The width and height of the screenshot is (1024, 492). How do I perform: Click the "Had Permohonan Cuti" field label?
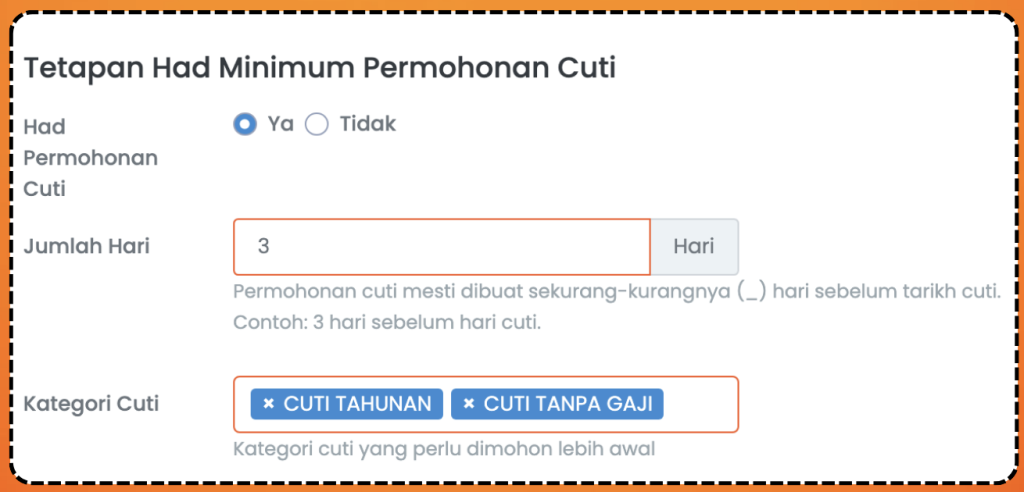[x=90, y=157]
